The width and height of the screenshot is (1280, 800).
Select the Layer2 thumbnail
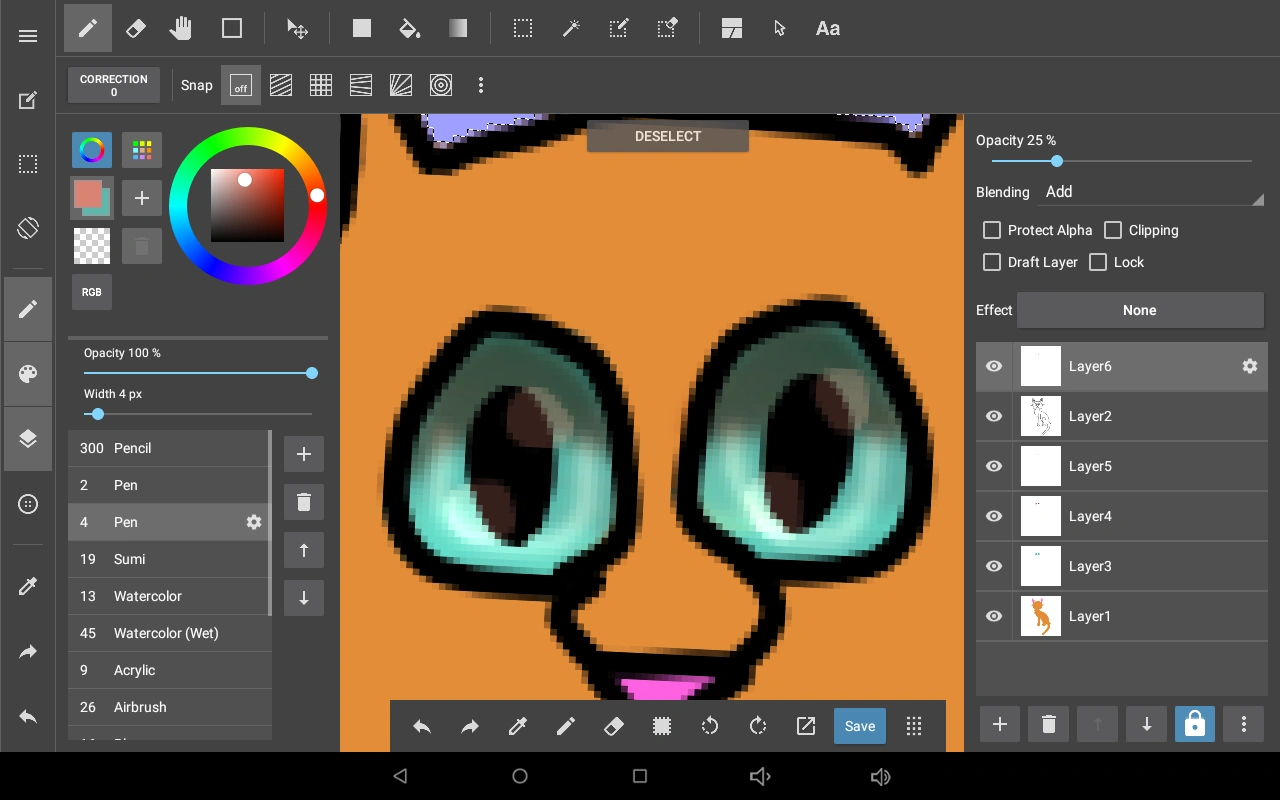[x=1040, y=416]
